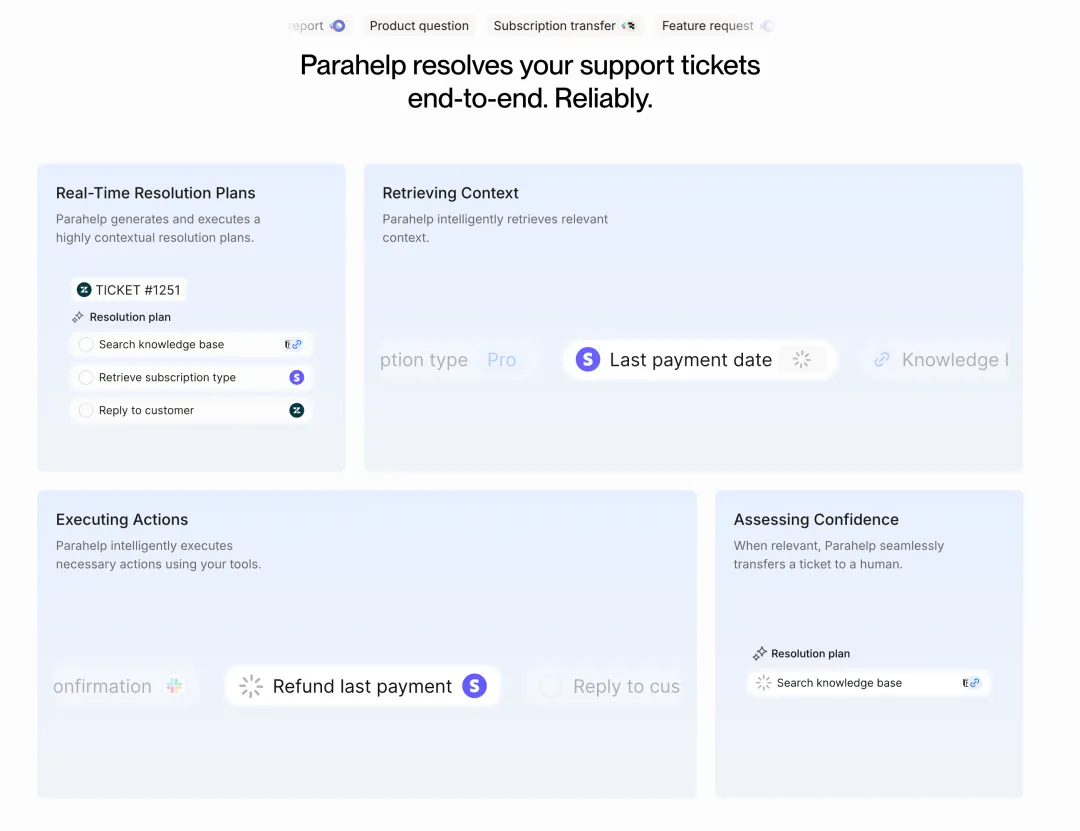Click the Stripe icon on Retrieve subscription type
The image size is (1080, 831).
tap(296, 377)
